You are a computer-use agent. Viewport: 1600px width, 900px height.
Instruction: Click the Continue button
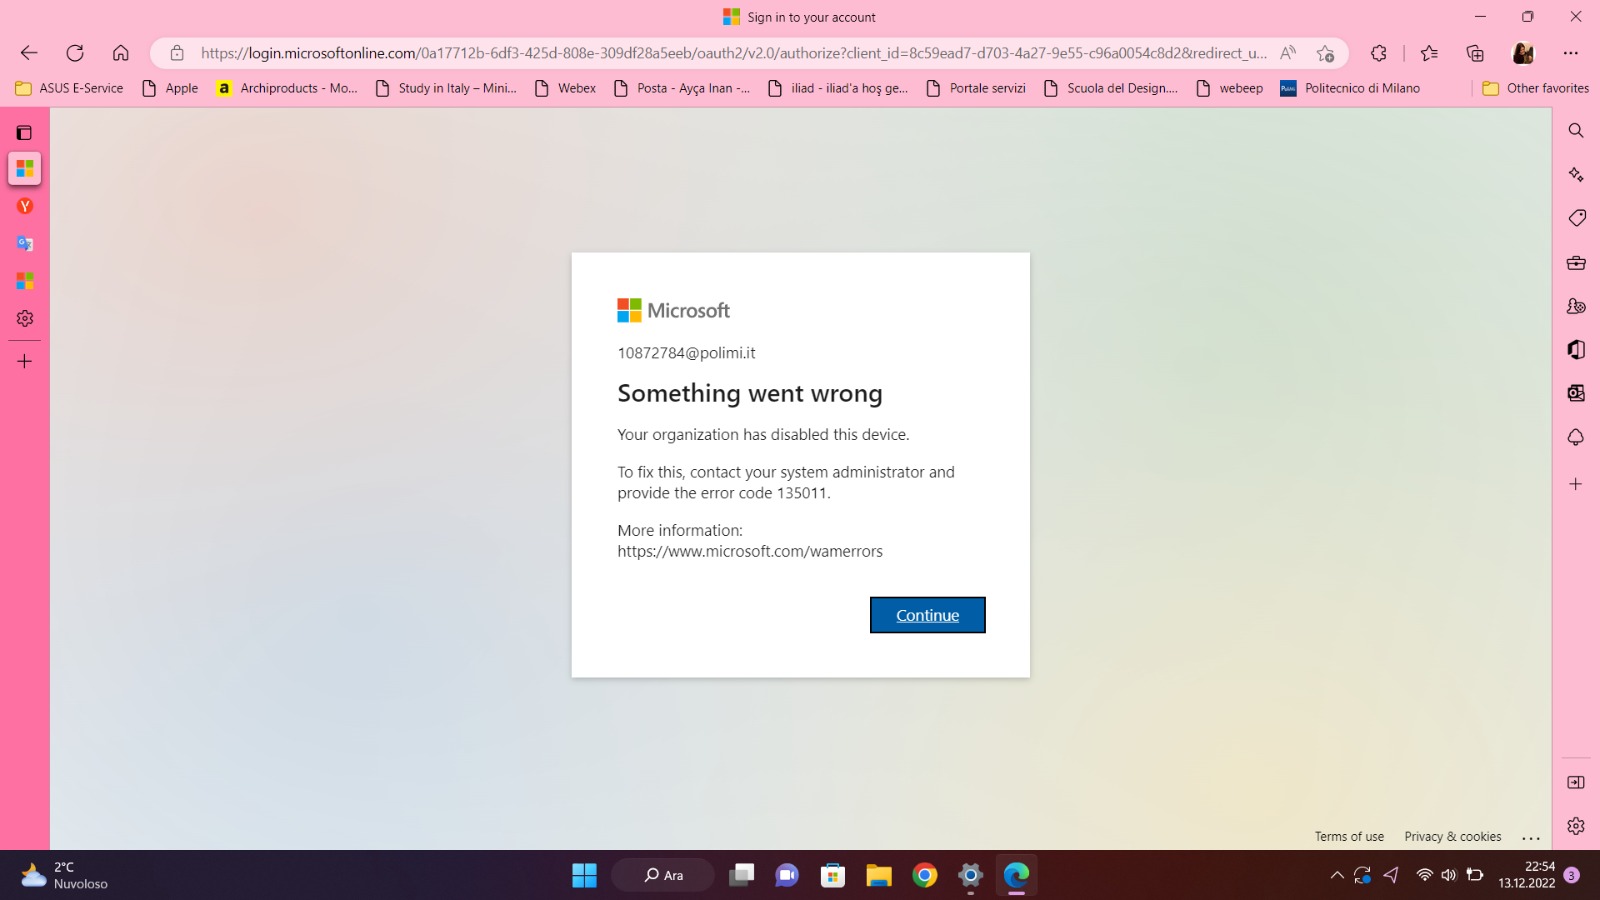928,615
